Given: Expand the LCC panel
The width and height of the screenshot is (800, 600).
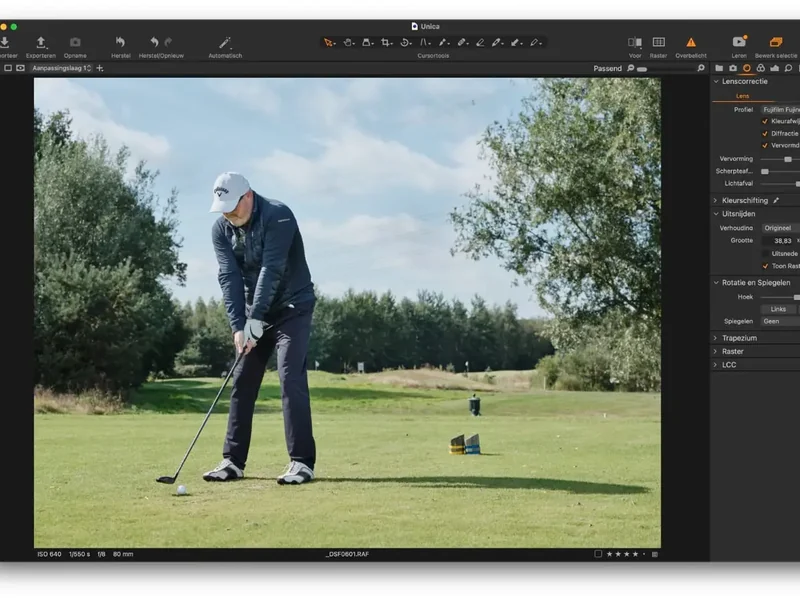Looking at the screenshot, I should (716, 364).
